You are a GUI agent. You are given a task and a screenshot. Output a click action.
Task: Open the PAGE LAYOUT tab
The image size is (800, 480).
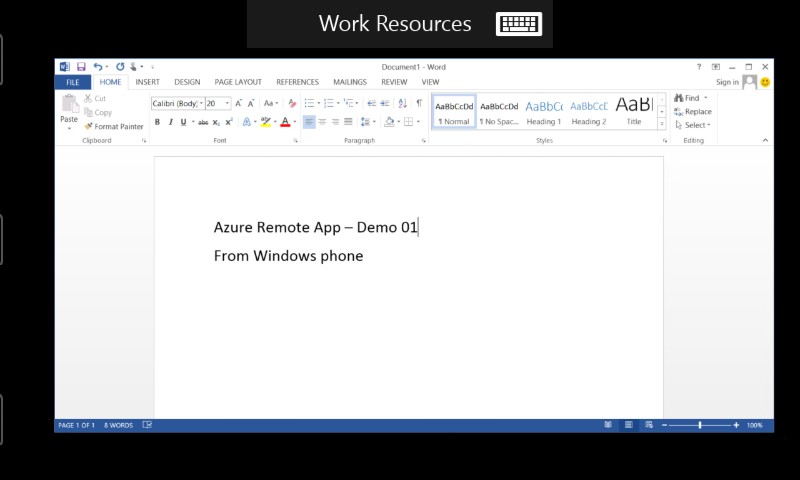238,82
